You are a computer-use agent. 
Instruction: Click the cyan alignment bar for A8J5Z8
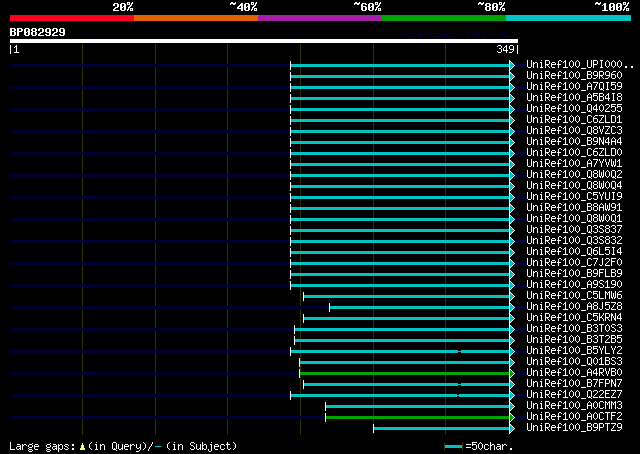tap(420, 307)
